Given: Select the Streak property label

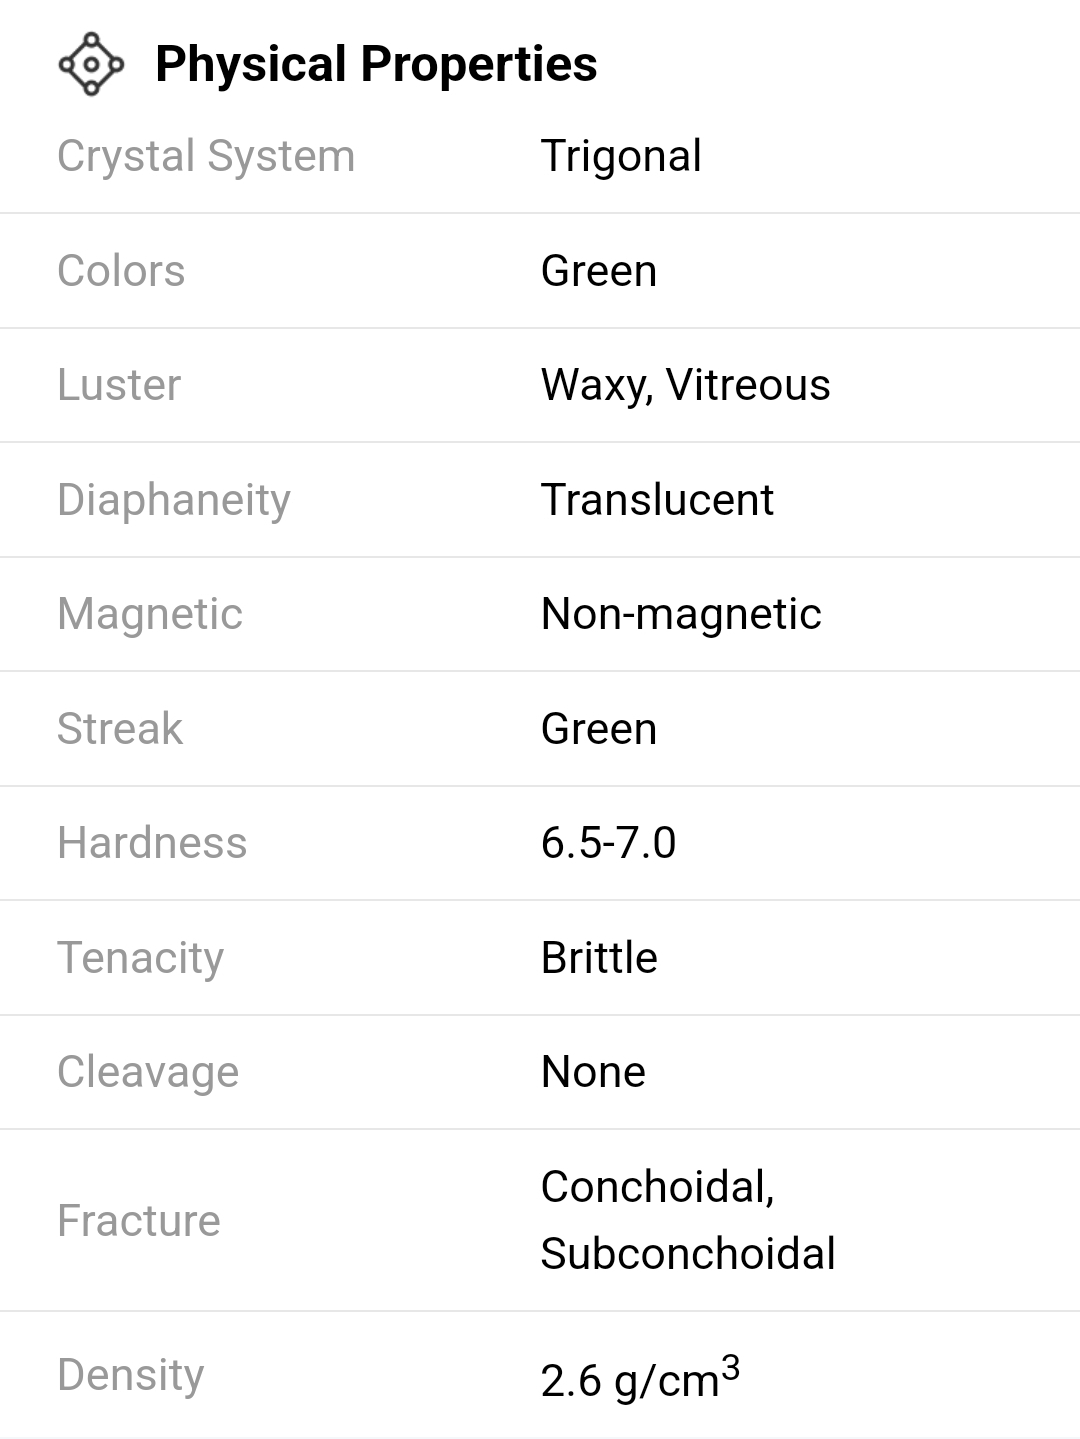Looking at the screenshot, I should click(x=120, y=729).
